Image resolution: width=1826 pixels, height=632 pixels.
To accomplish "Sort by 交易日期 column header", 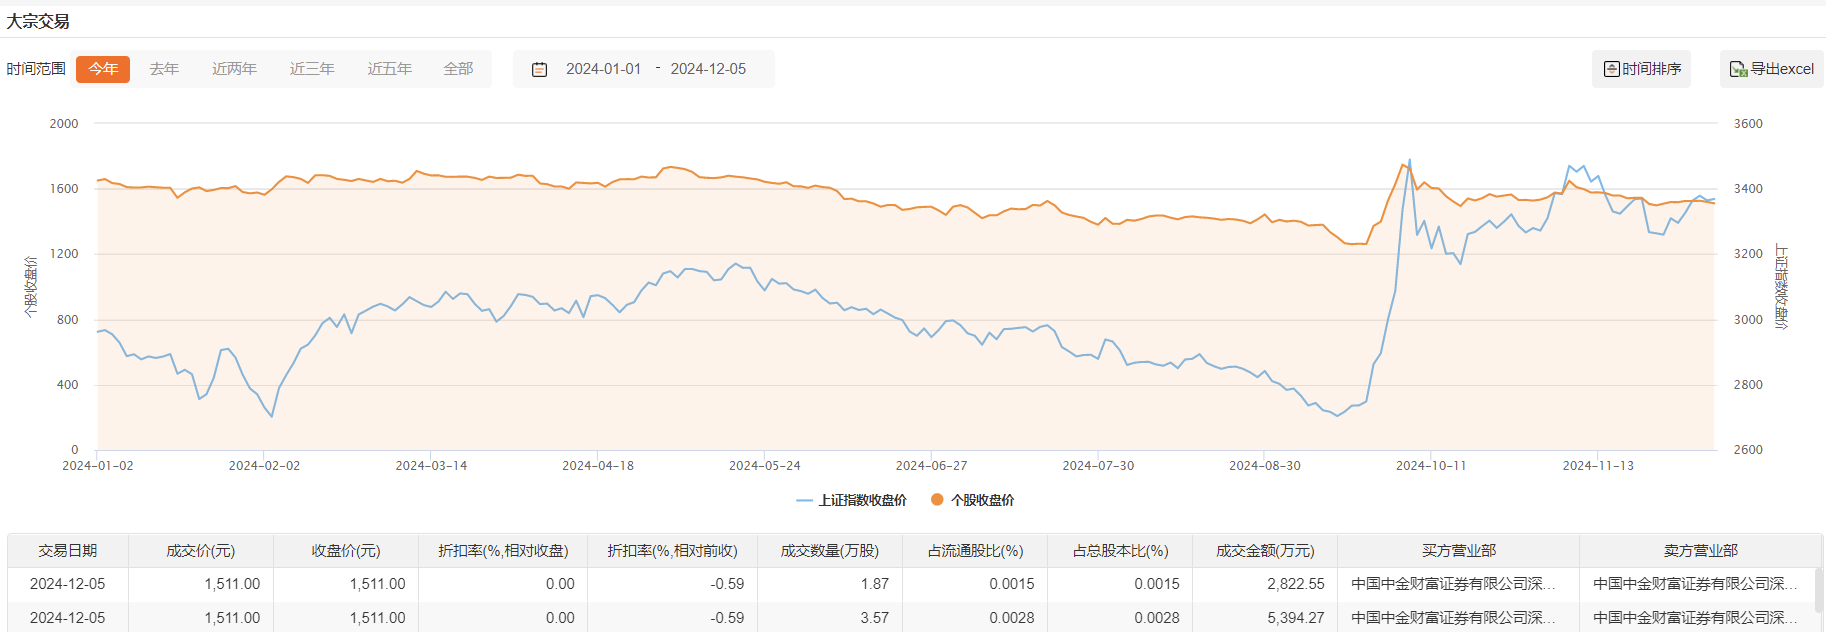I will point(68,551).
